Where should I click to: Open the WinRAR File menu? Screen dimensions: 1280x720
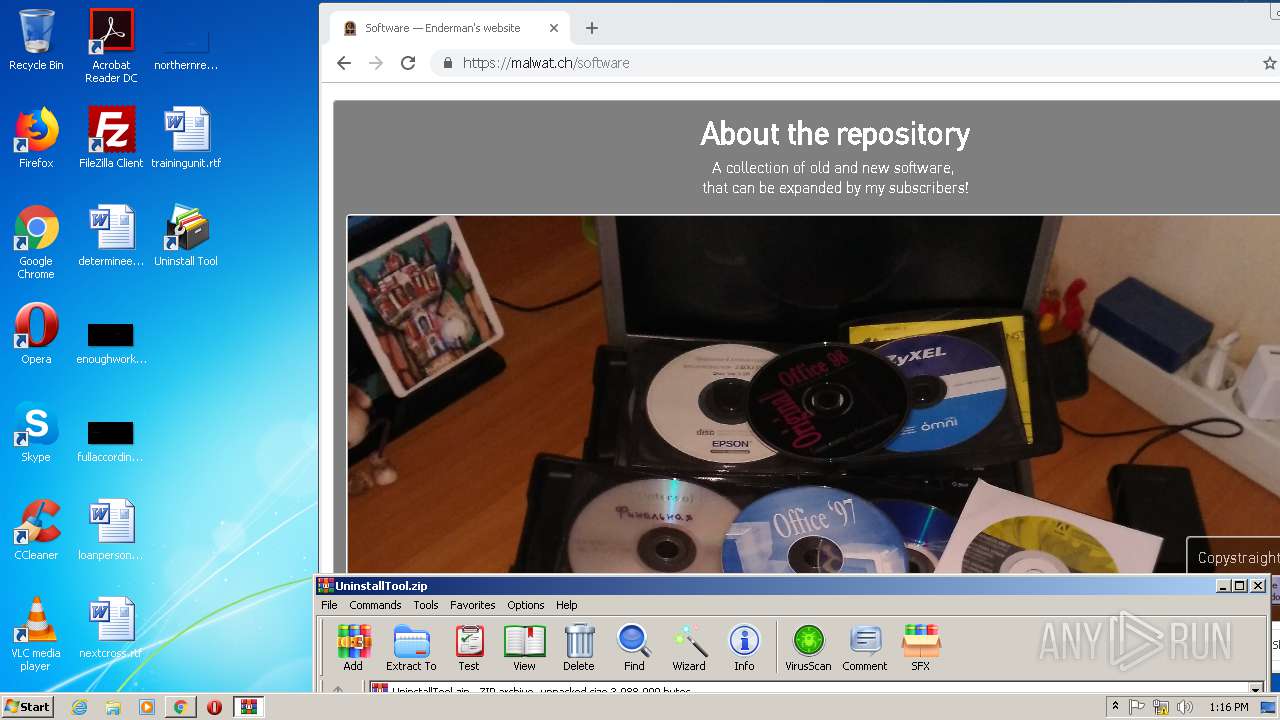[329, 605]
